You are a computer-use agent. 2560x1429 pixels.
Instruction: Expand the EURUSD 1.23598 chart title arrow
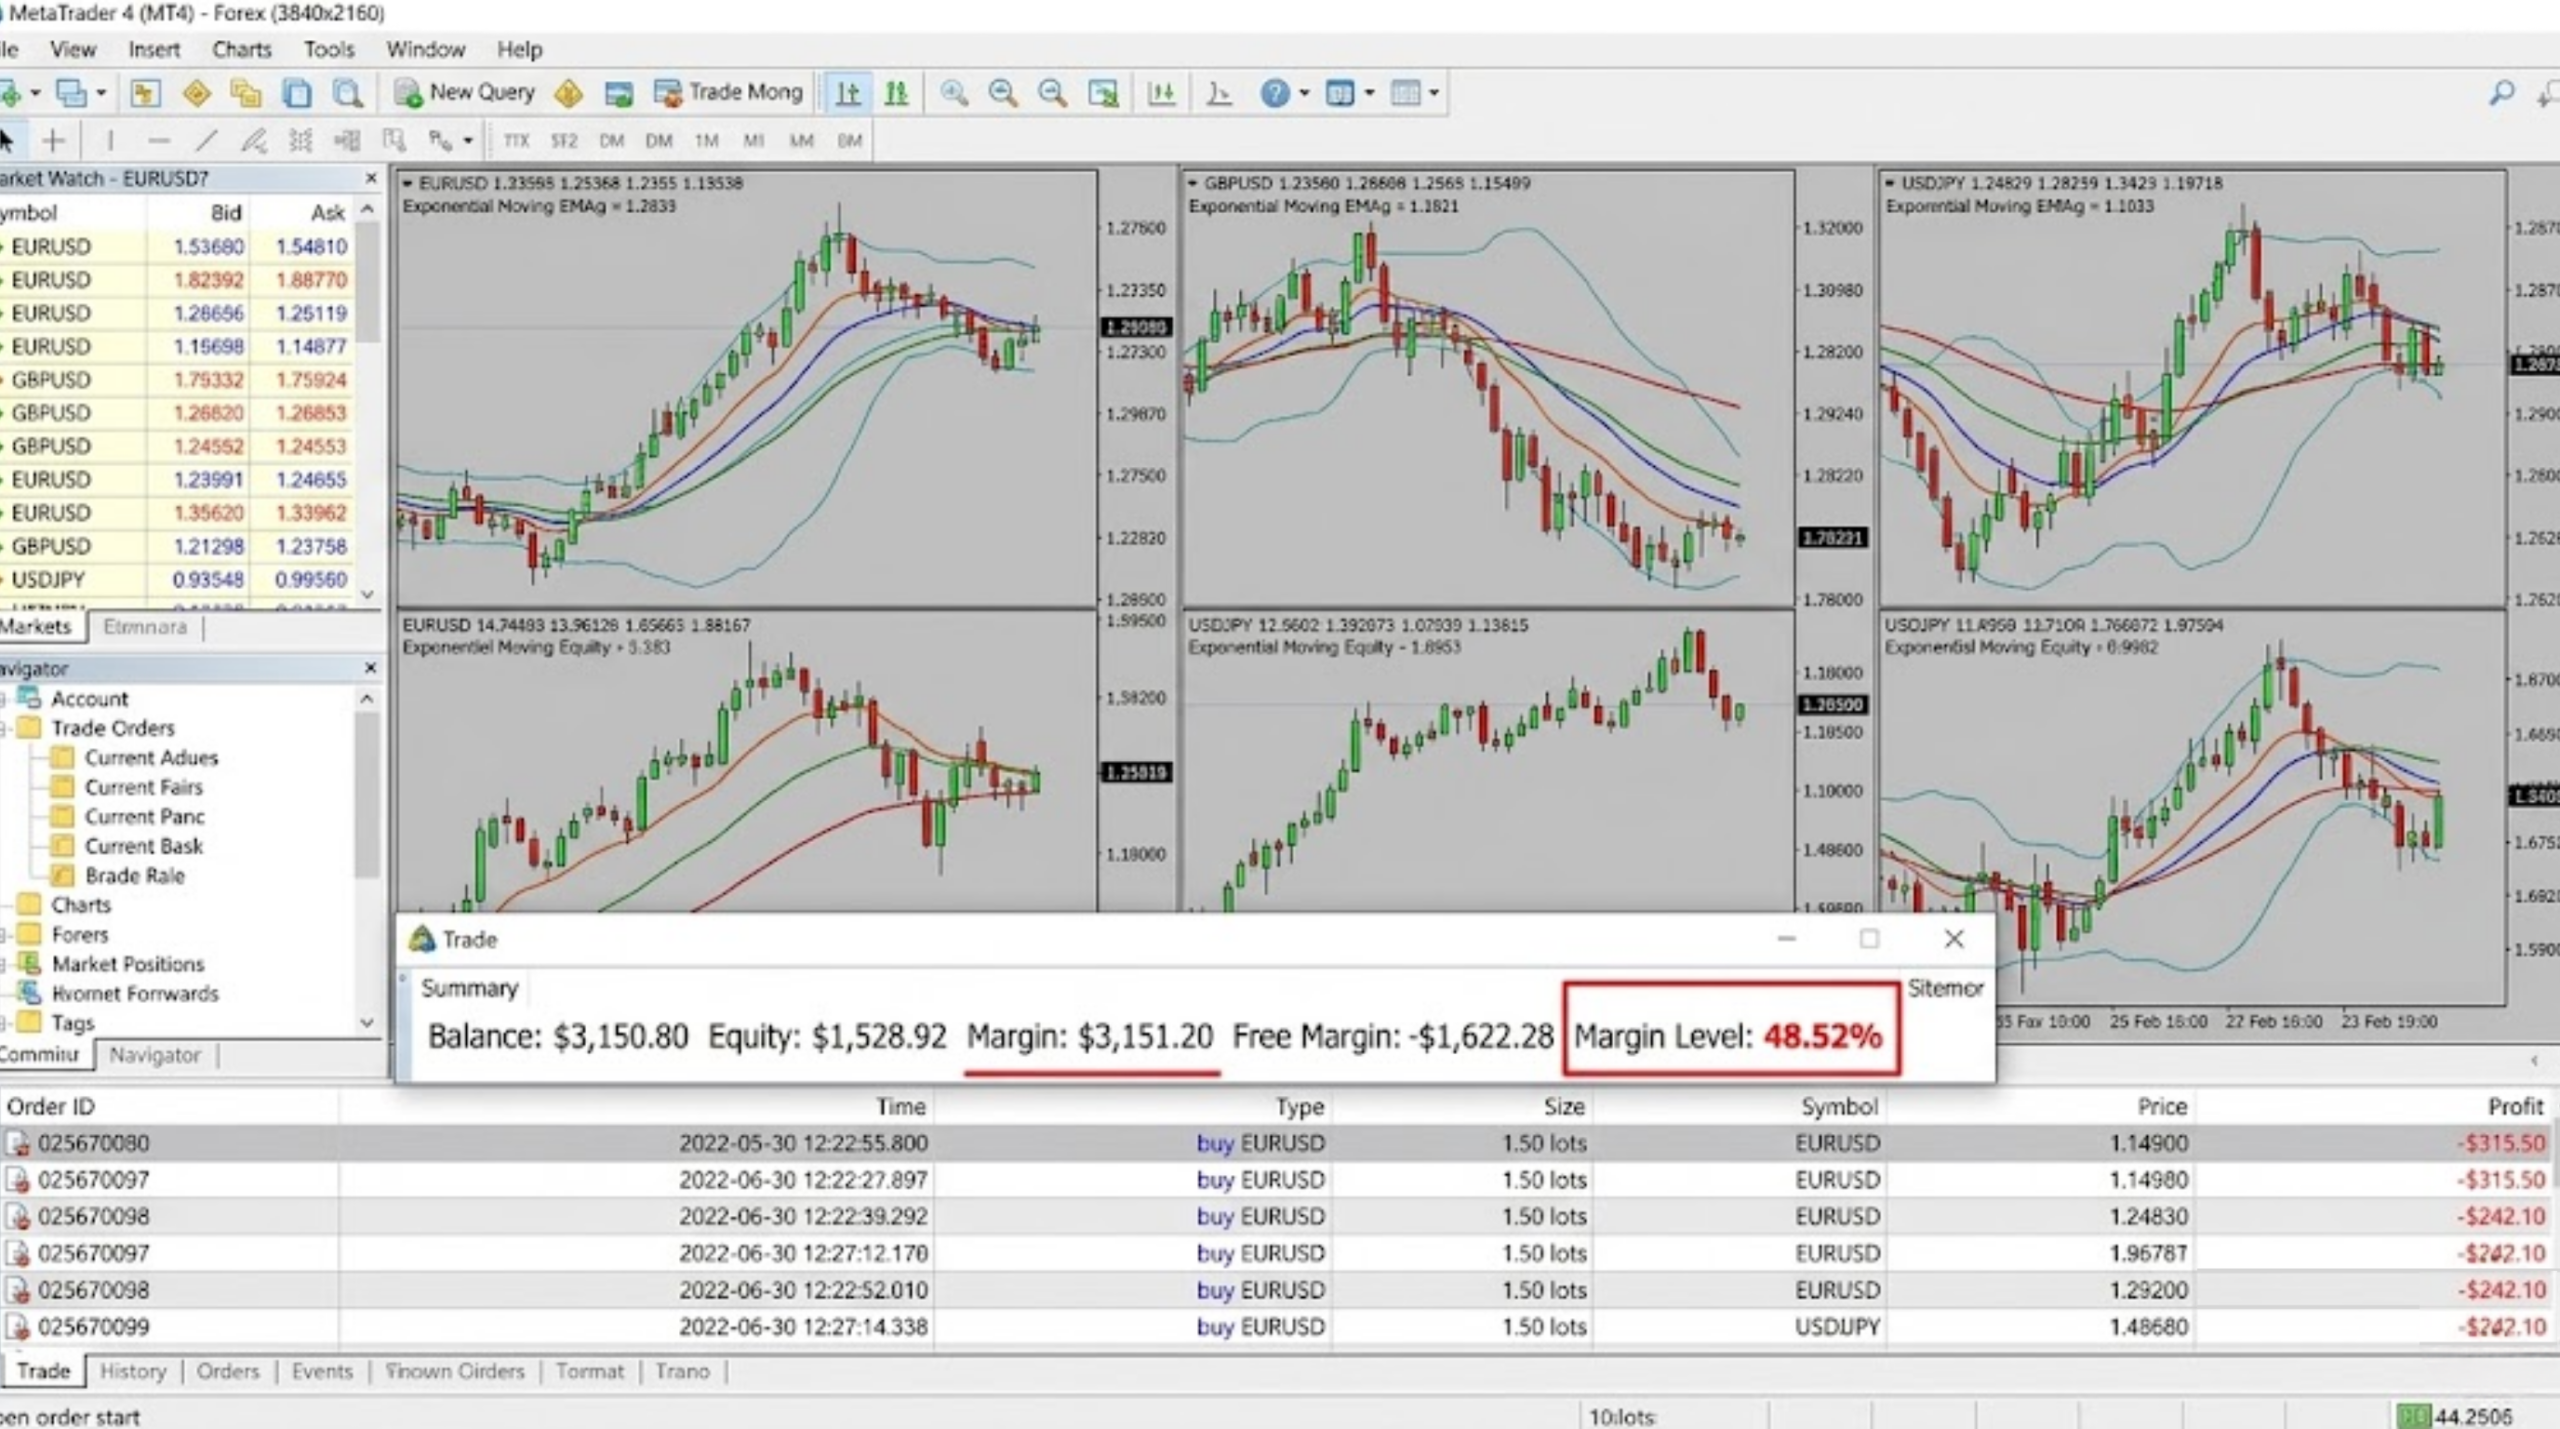point(407,183)
